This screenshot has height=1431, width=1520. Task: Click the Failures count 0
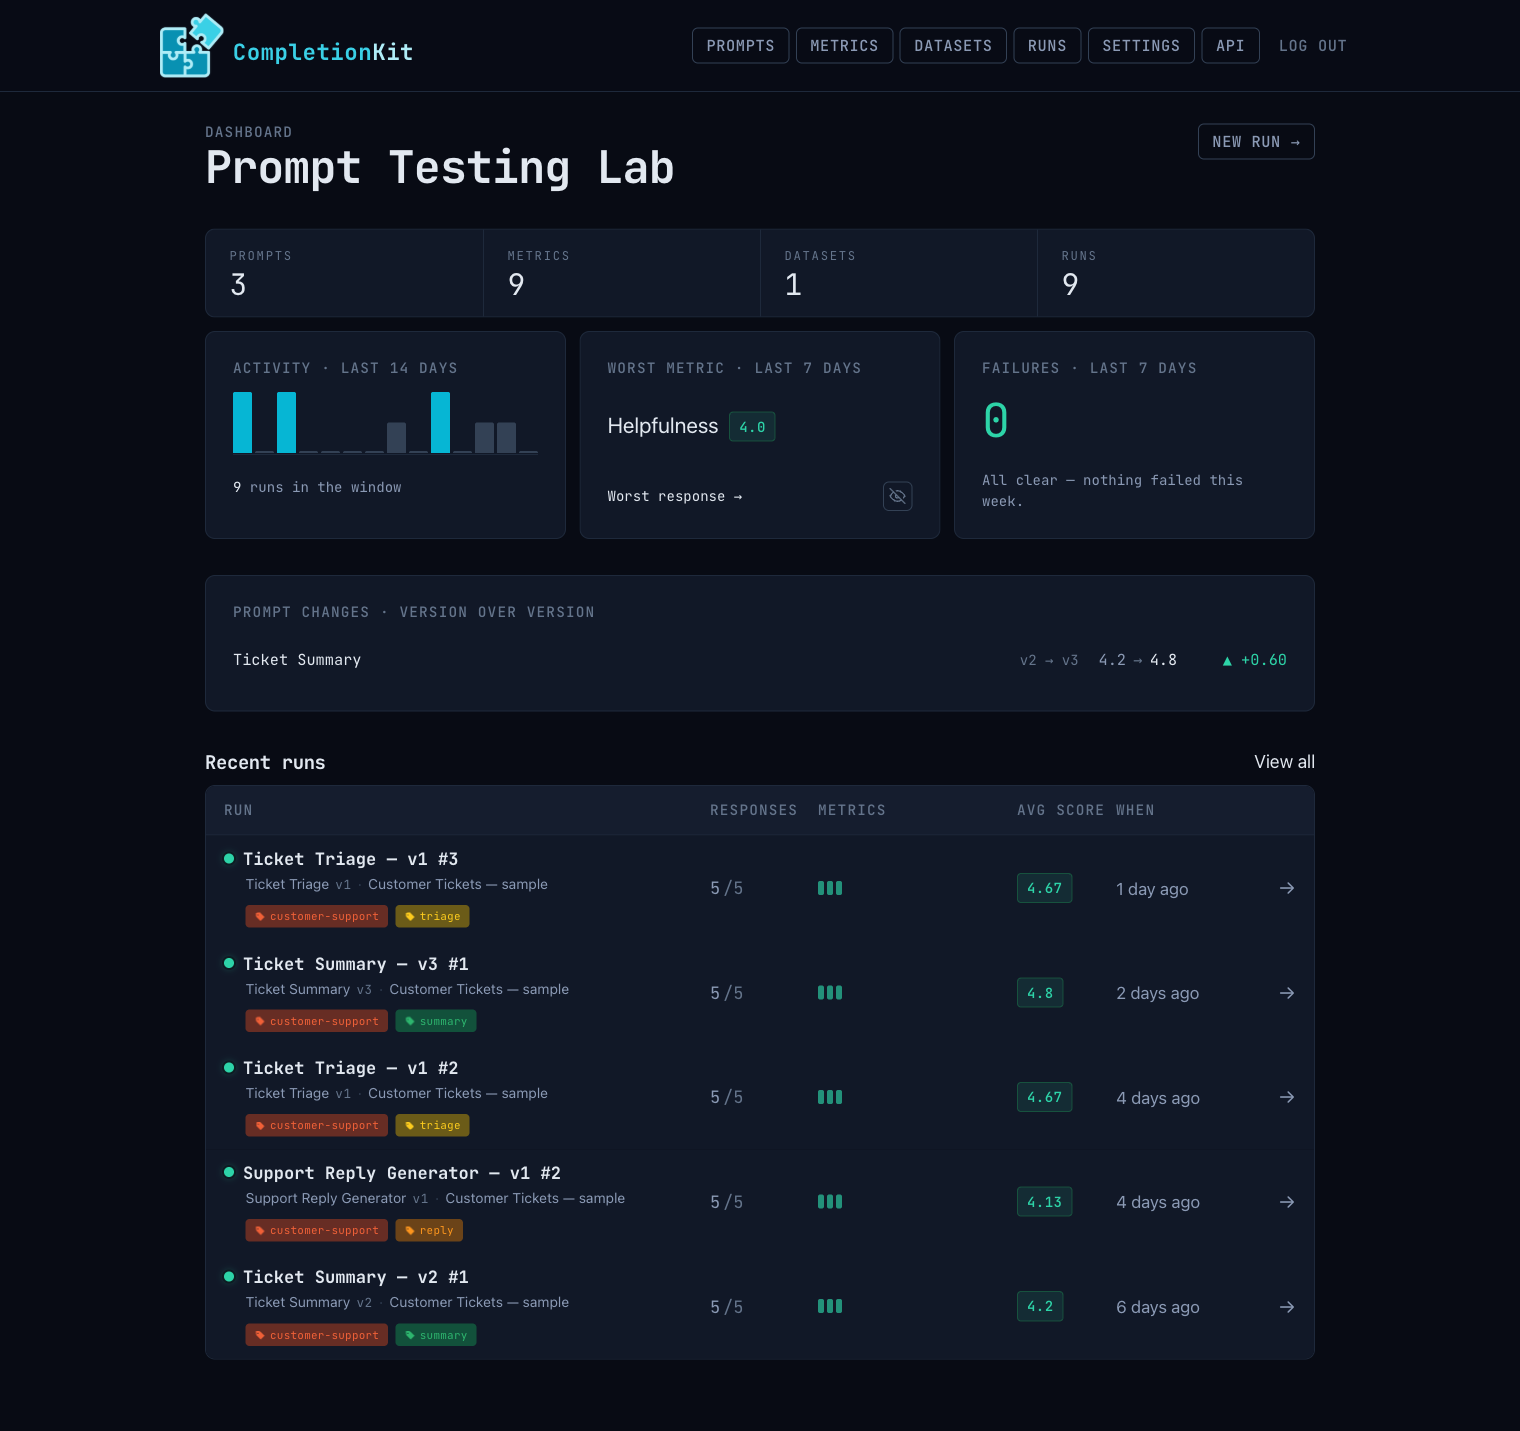(996, 420)
